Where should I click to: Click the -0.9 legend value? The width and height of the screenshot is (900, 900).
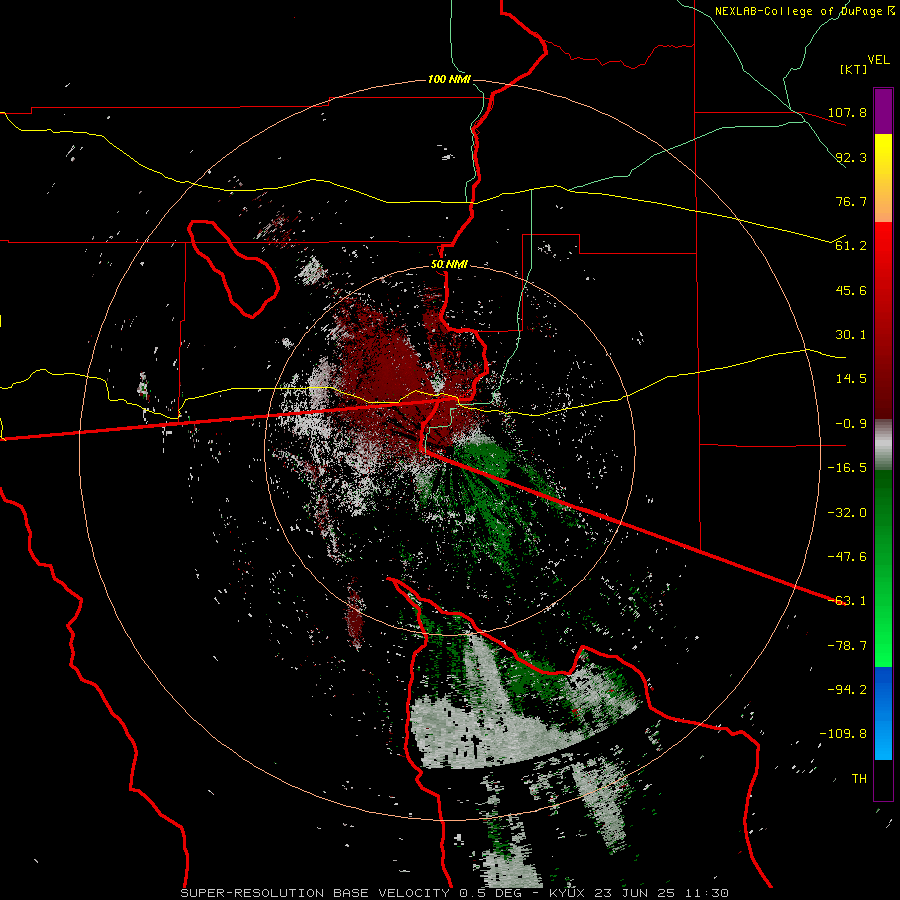pyautogui.click(x=851, y=424)
